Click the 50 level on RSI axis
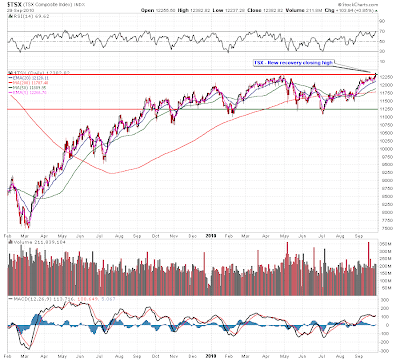 tap(383, 41)
